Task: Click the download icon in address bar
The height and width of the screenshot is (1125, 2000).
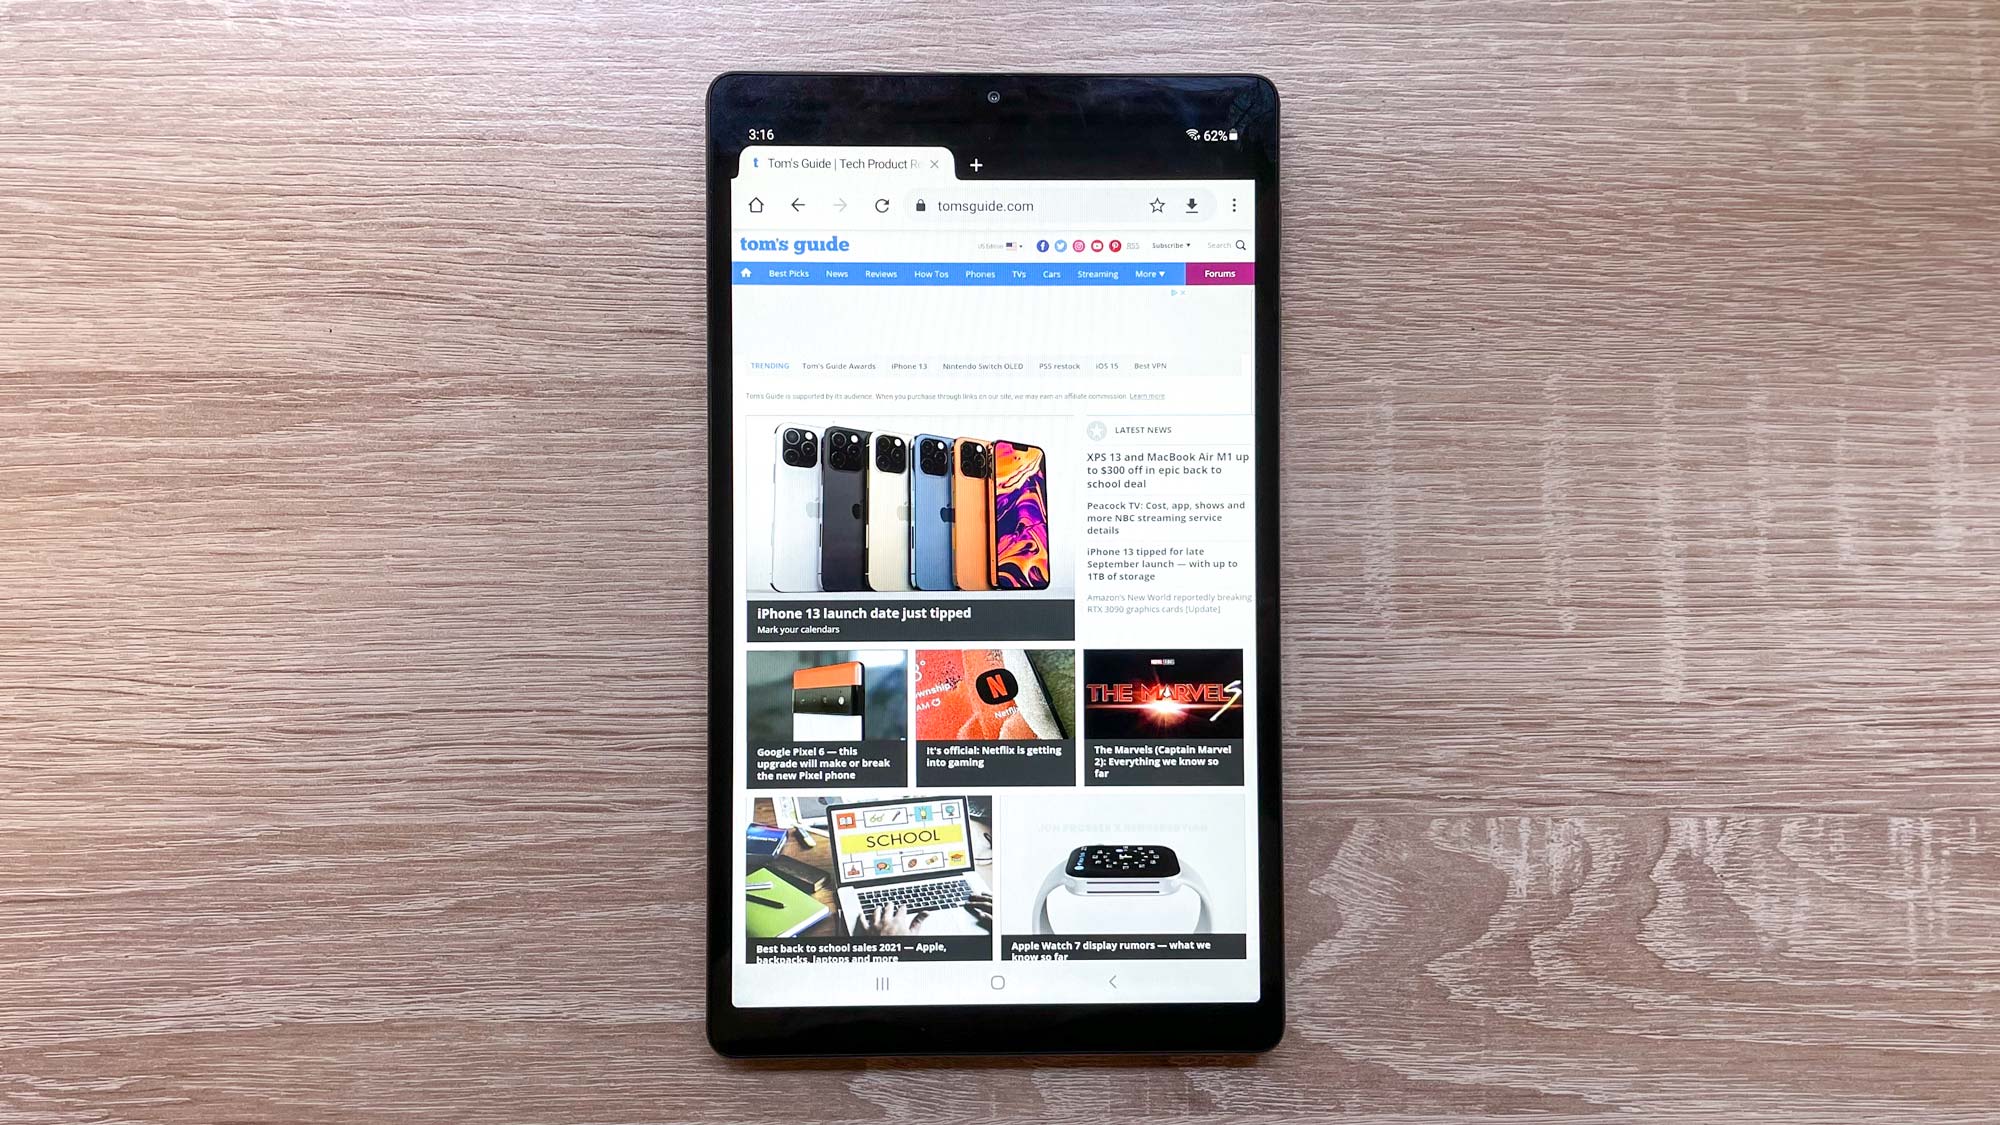Action: 1192,206
